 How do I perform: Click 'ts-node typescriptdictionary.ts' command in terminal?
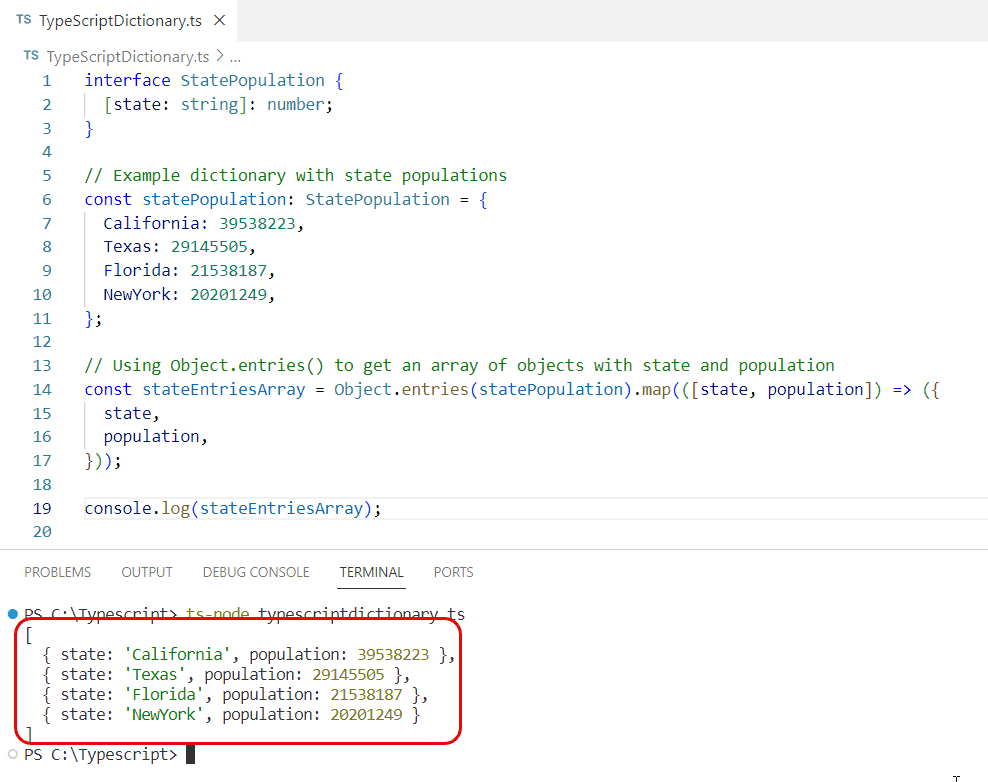point(325,614)
